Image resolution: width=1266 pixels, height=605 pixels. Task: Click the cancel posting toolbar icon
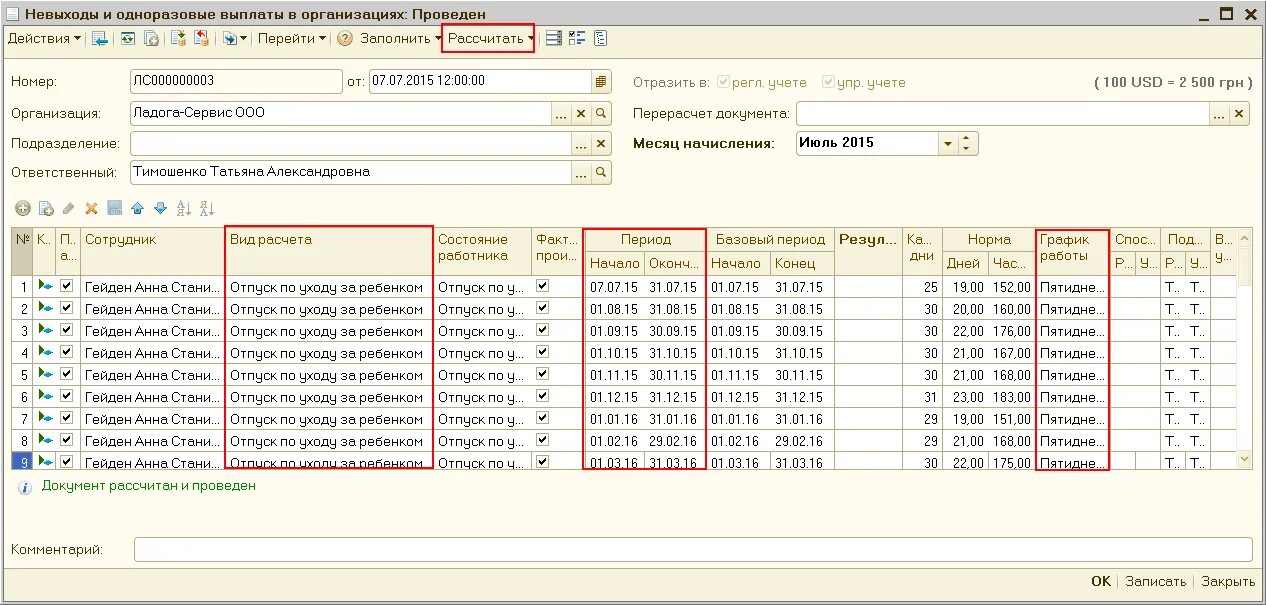point(201,39)
